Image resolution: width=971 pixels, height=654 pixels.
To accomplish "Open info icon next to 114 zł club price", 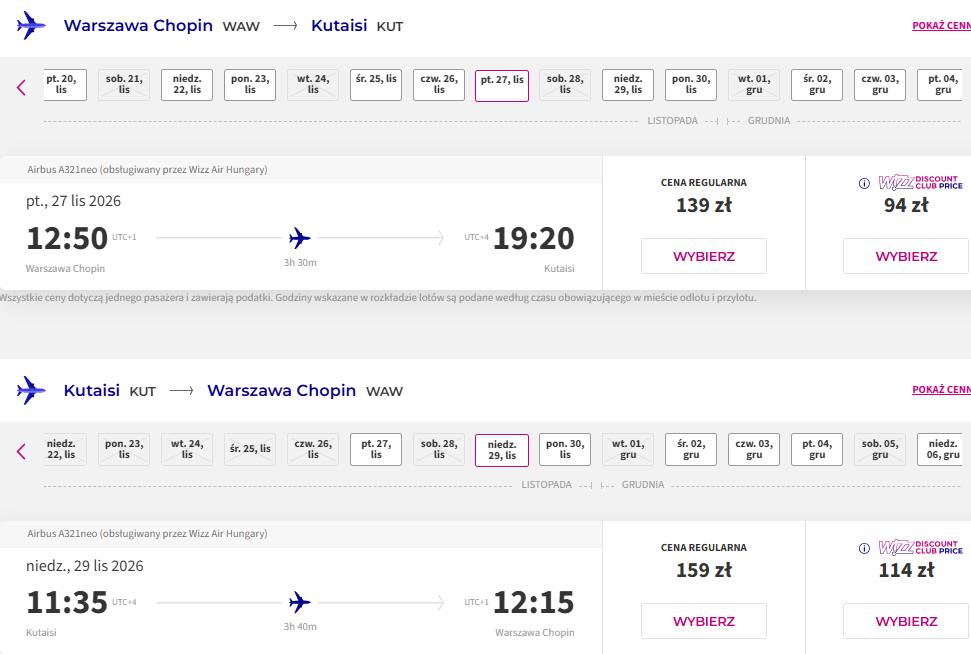I will pos(864,548).
